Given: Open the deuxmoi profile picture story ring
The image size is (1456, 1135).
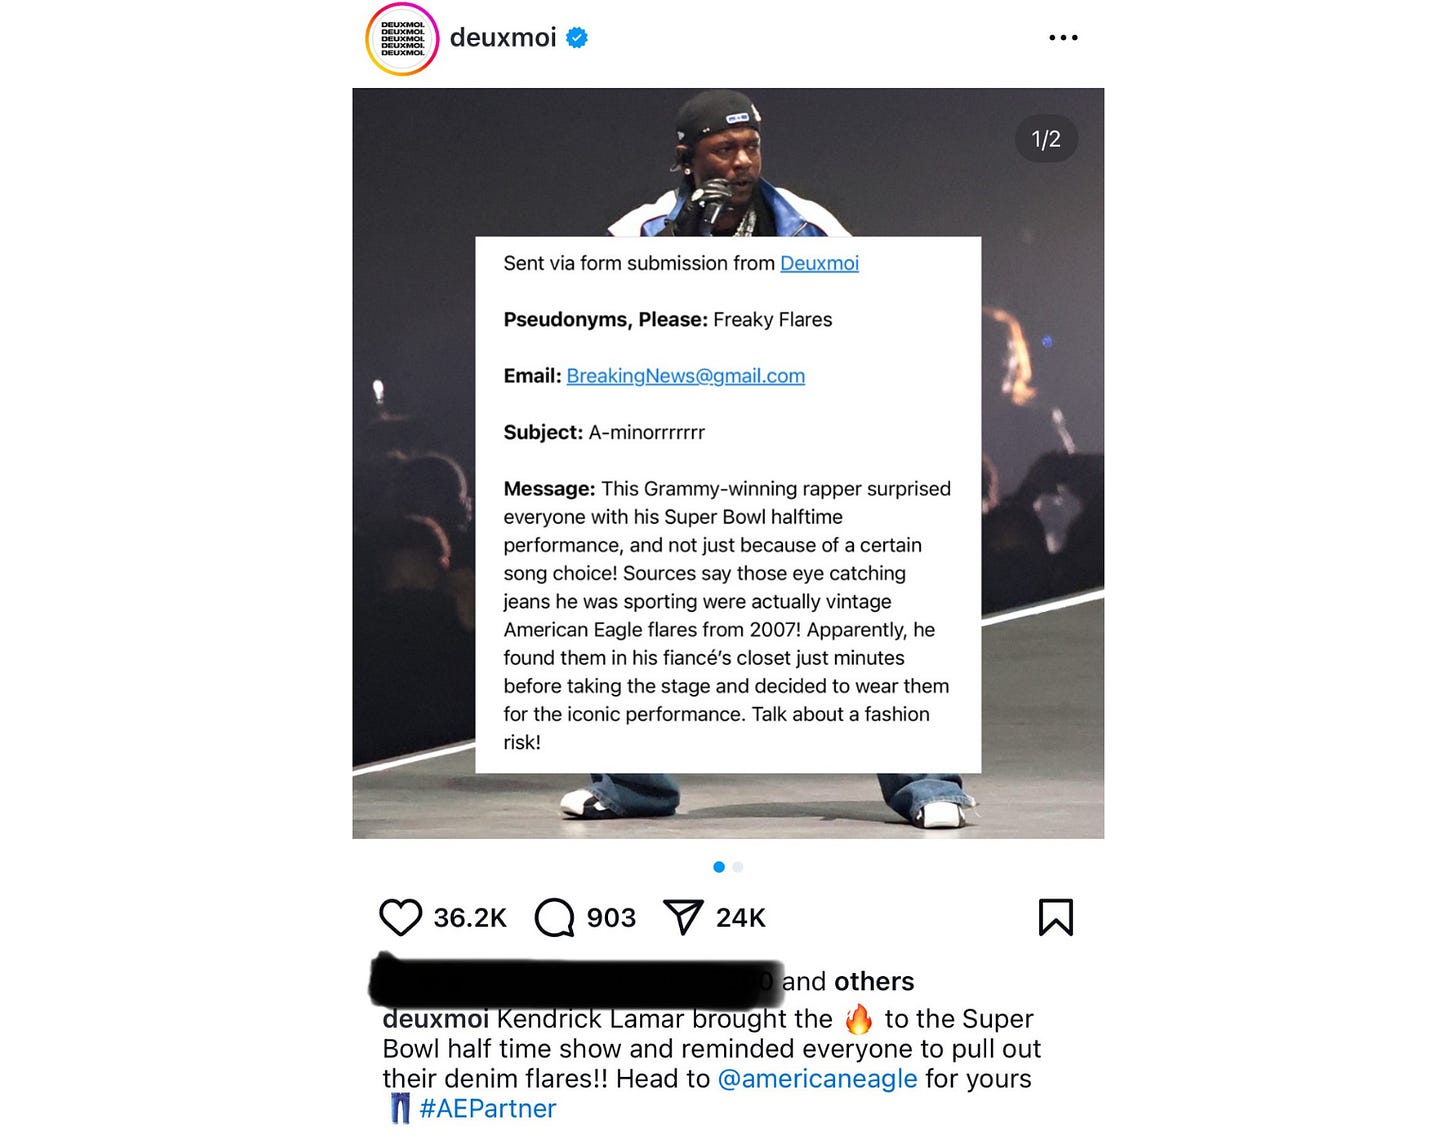Looking at the screenshot, I should (402, 39).
